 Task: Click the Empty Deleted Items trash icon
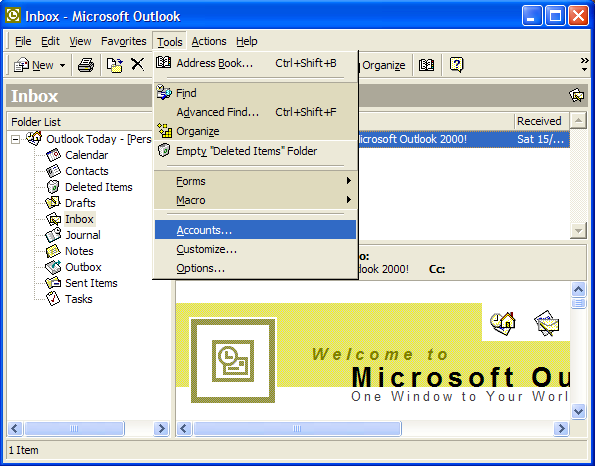(x=164, y=150)
